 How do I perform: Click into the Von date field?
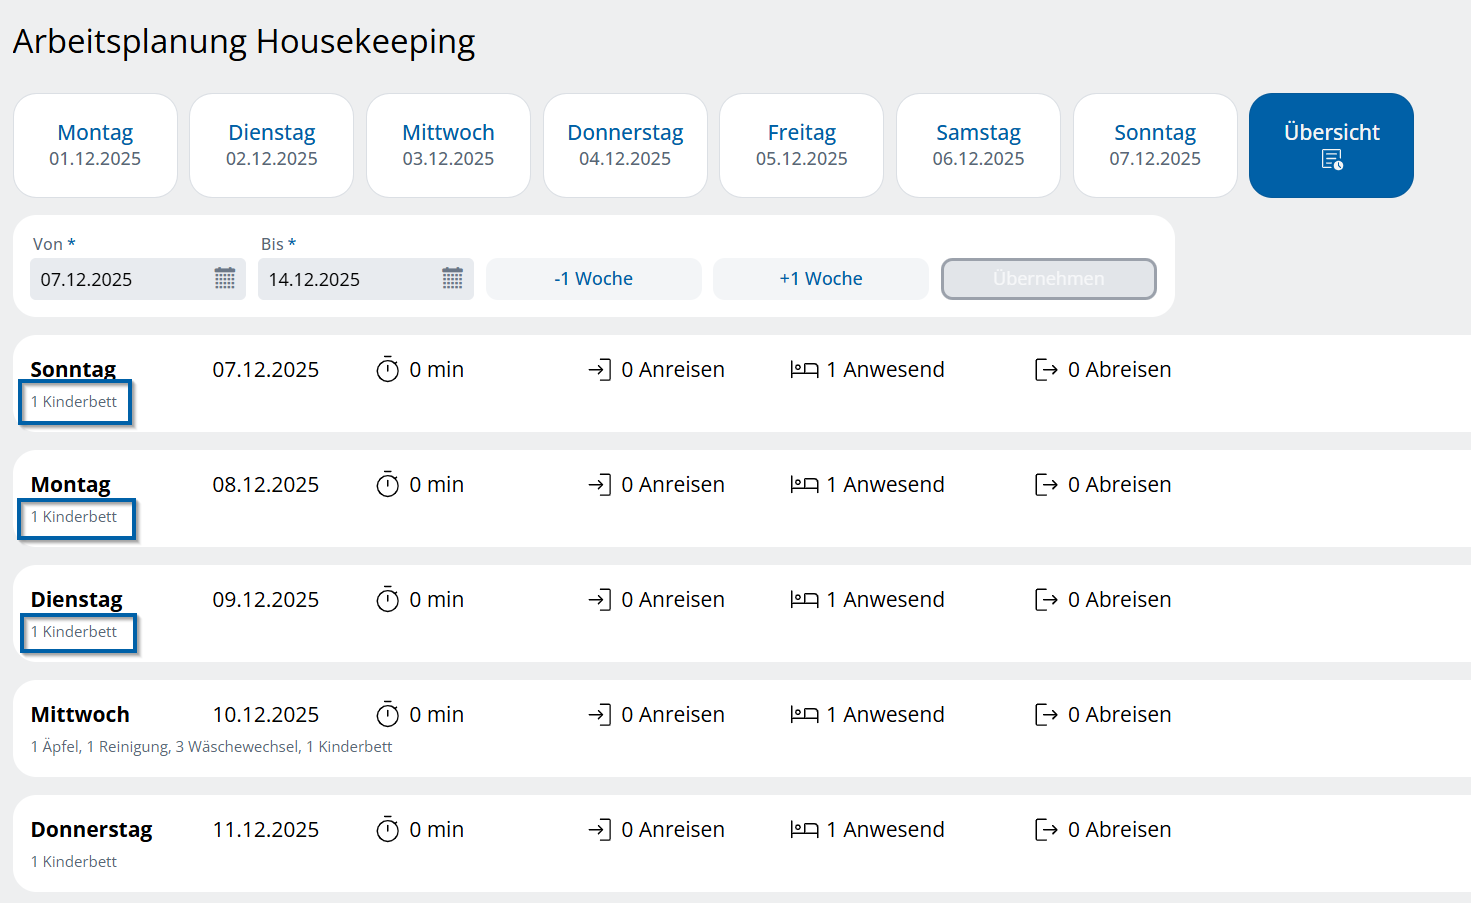(x=120, y=279)
